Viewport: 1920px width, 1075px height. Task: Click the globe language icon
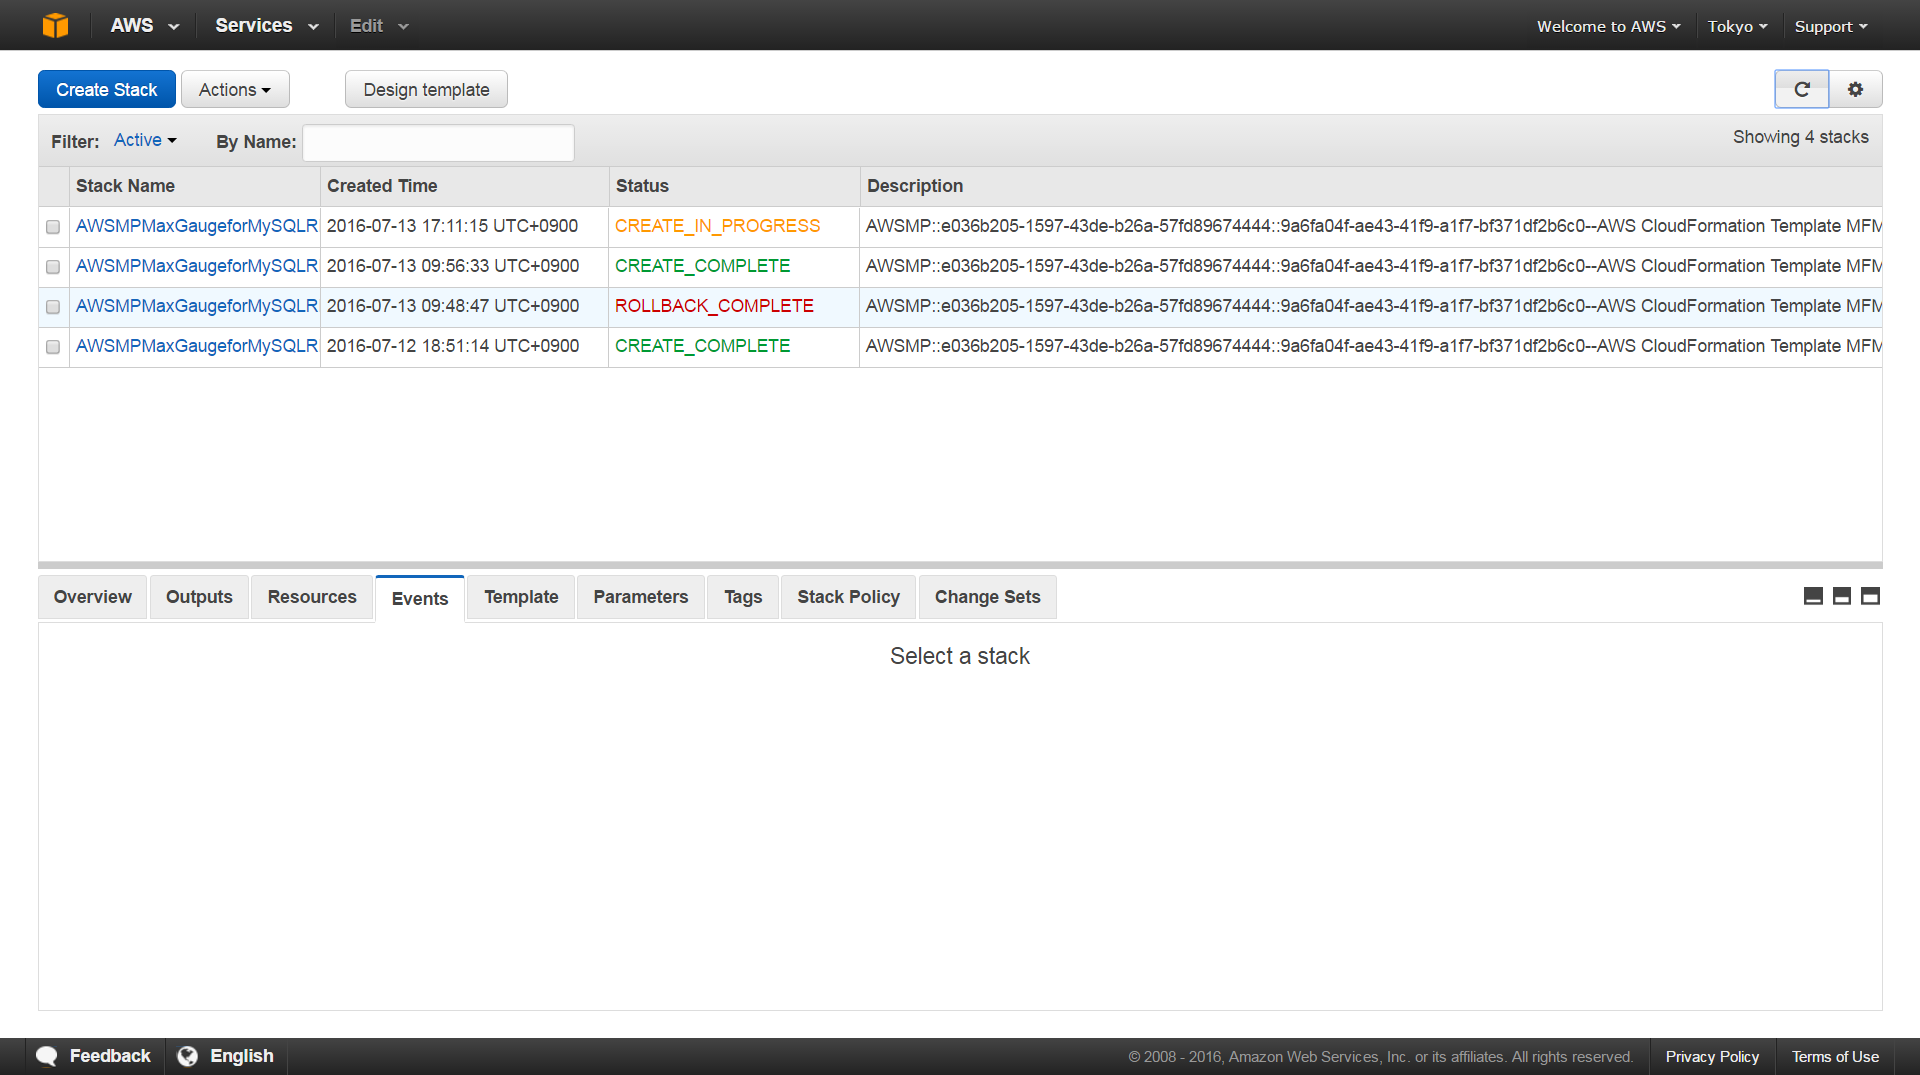tap(187, 1056)
